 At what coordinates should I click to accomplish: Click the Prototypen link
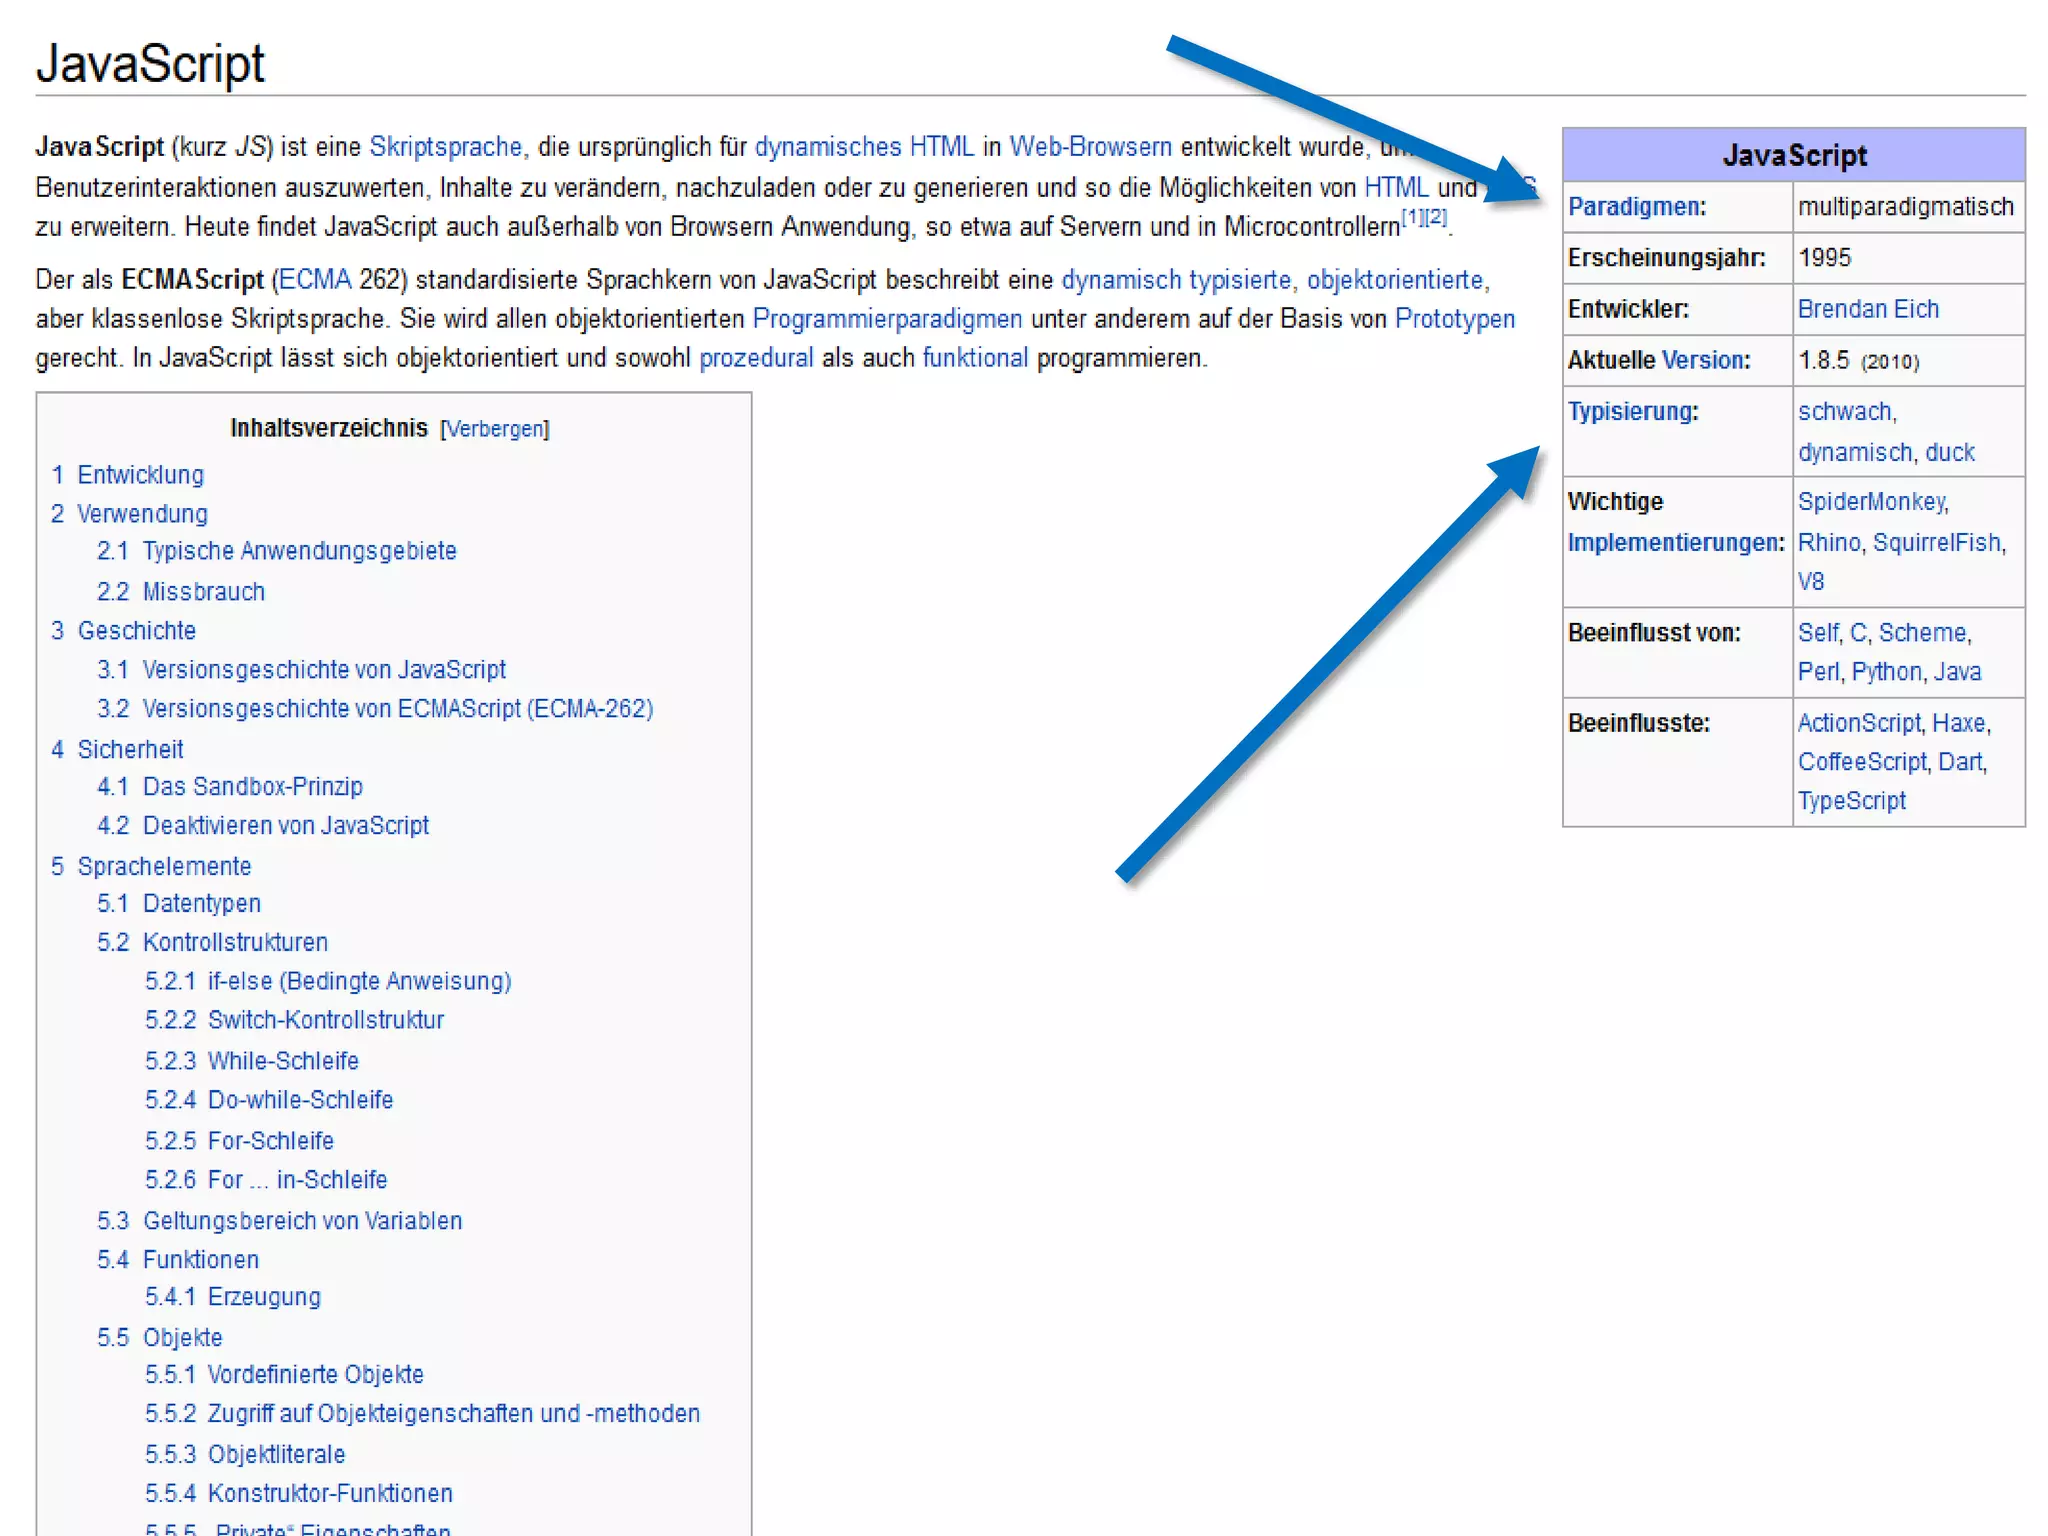tap(1454, 319)
